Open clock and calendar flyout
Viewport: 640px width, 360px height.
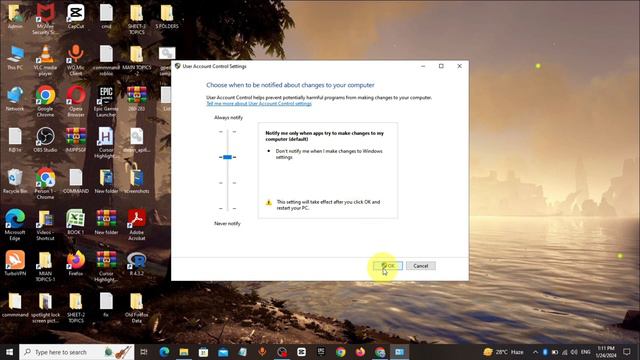coord(606,352)
